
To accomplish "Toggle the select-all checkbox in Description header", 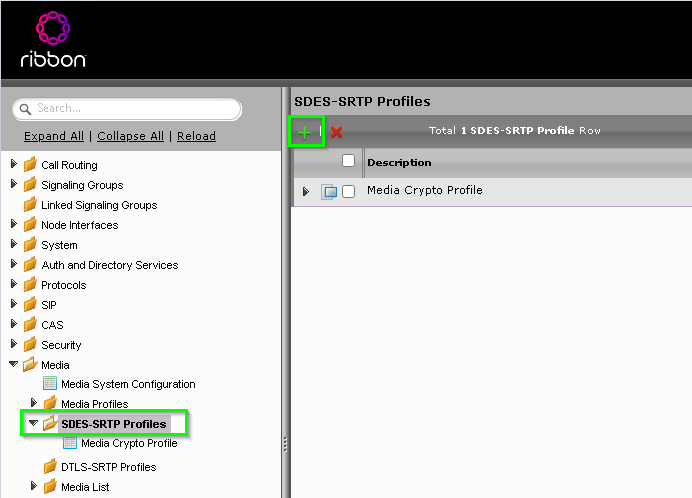I will pos(349,161).
